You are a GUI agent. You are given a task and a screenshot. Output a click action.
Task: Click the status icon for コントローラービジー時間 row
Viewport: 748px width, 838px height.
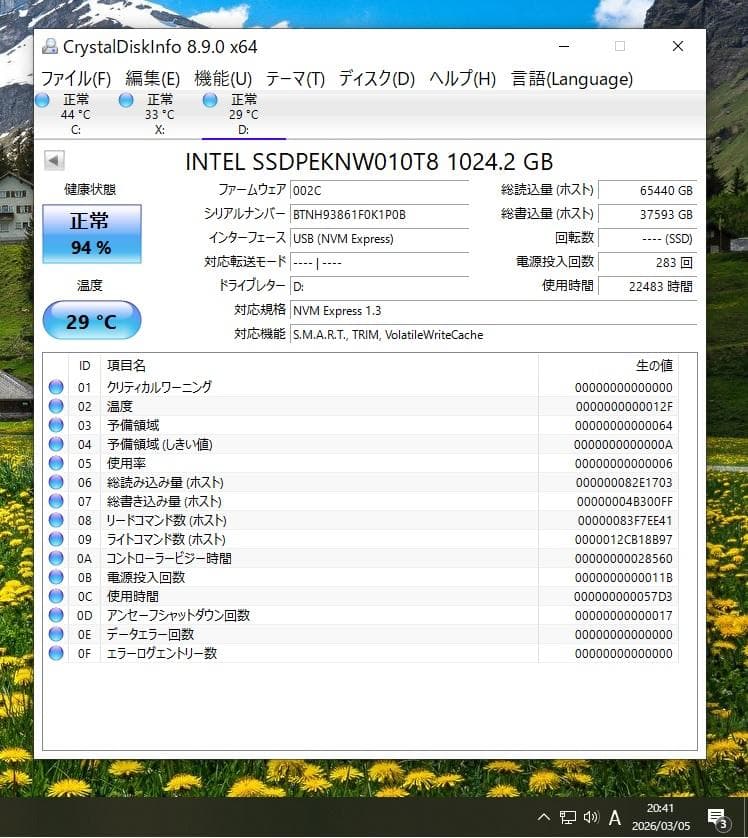tap(56, 558)
